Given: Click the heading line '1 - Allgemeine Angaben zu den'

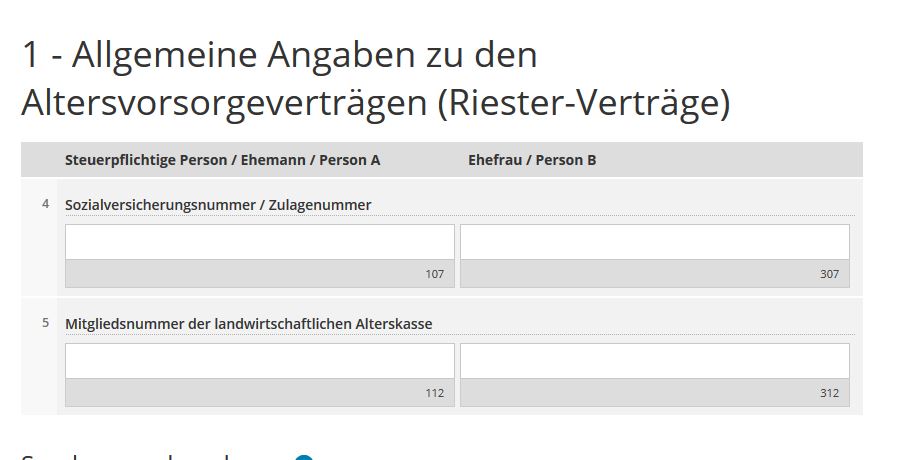Looking at the screenshot, I should (279, 56).
